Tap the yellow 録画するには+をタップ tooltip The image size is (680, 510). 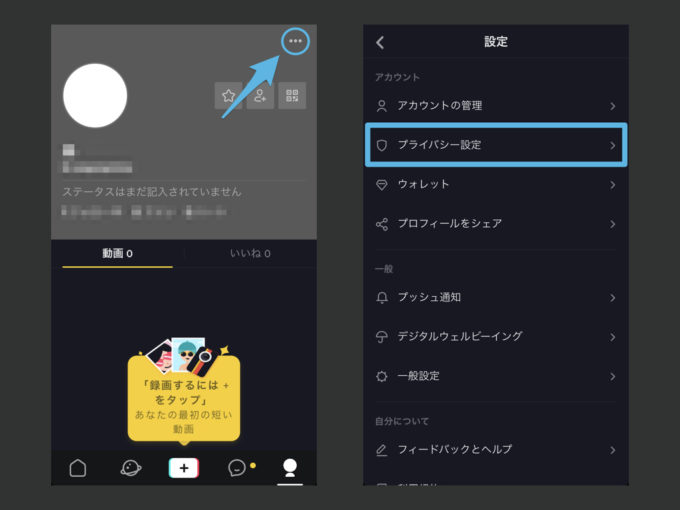pyautogui.click(x=184, y=399)
